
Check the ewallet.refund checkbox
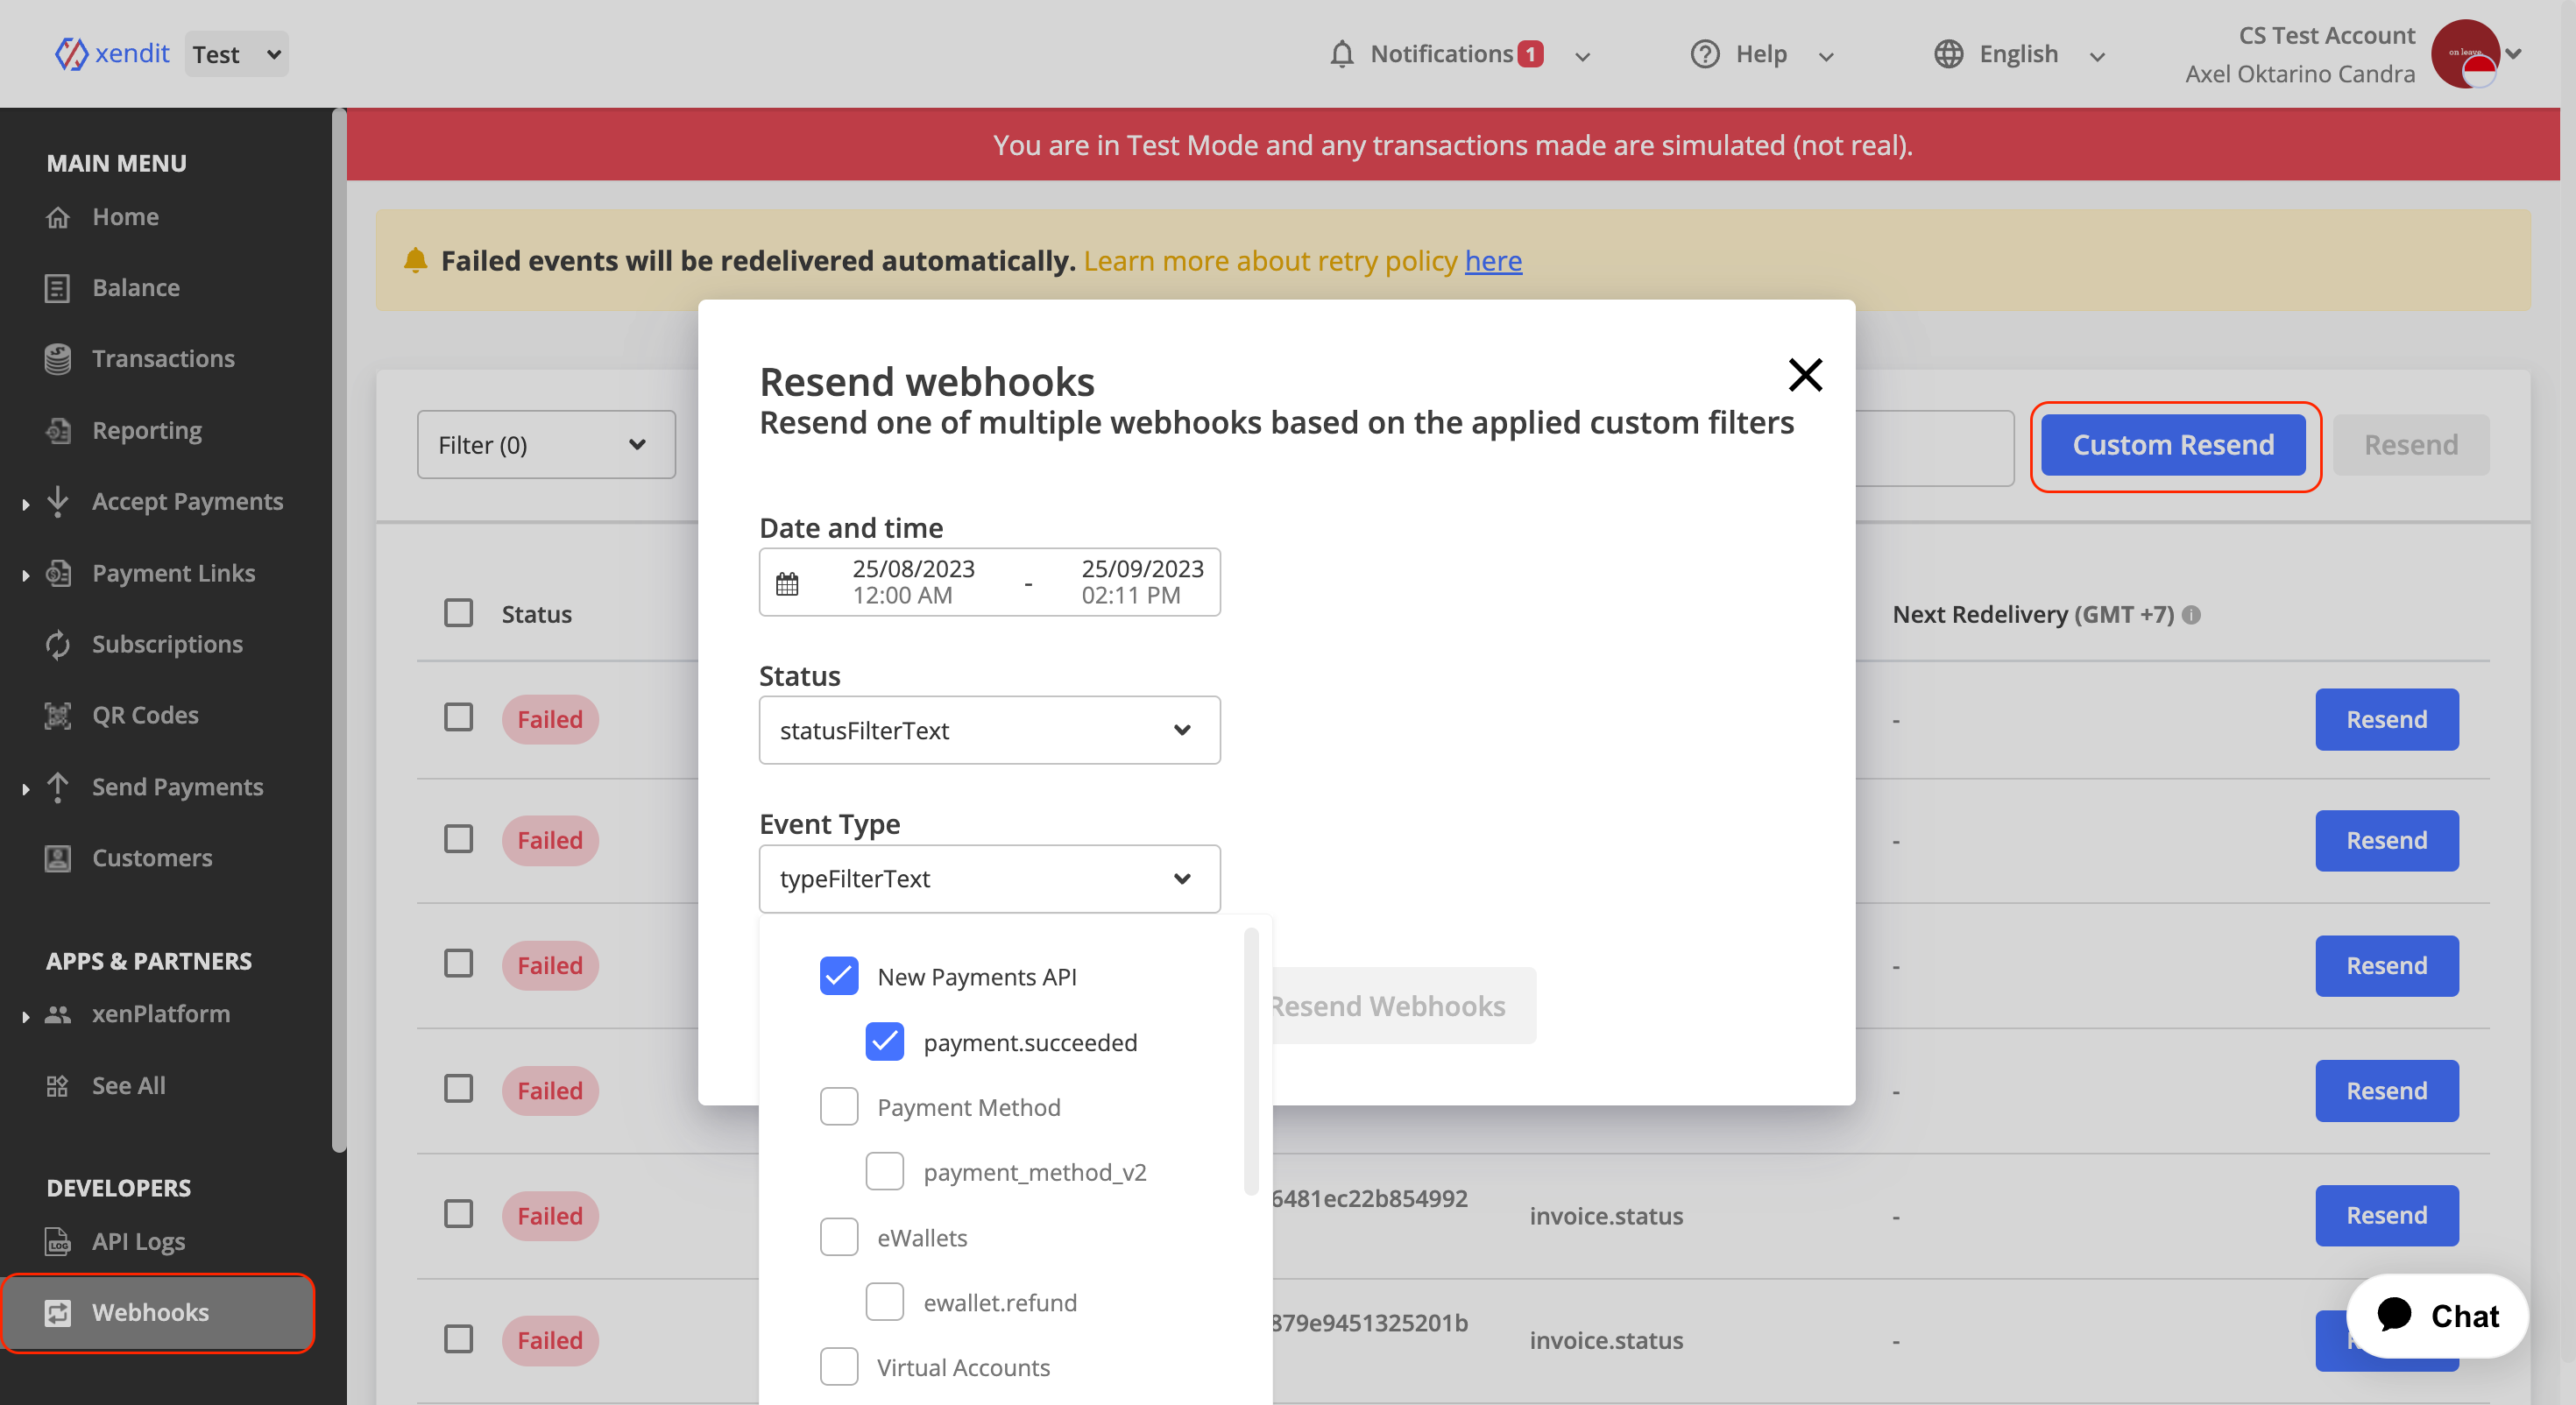click(x=884, y=1302)
